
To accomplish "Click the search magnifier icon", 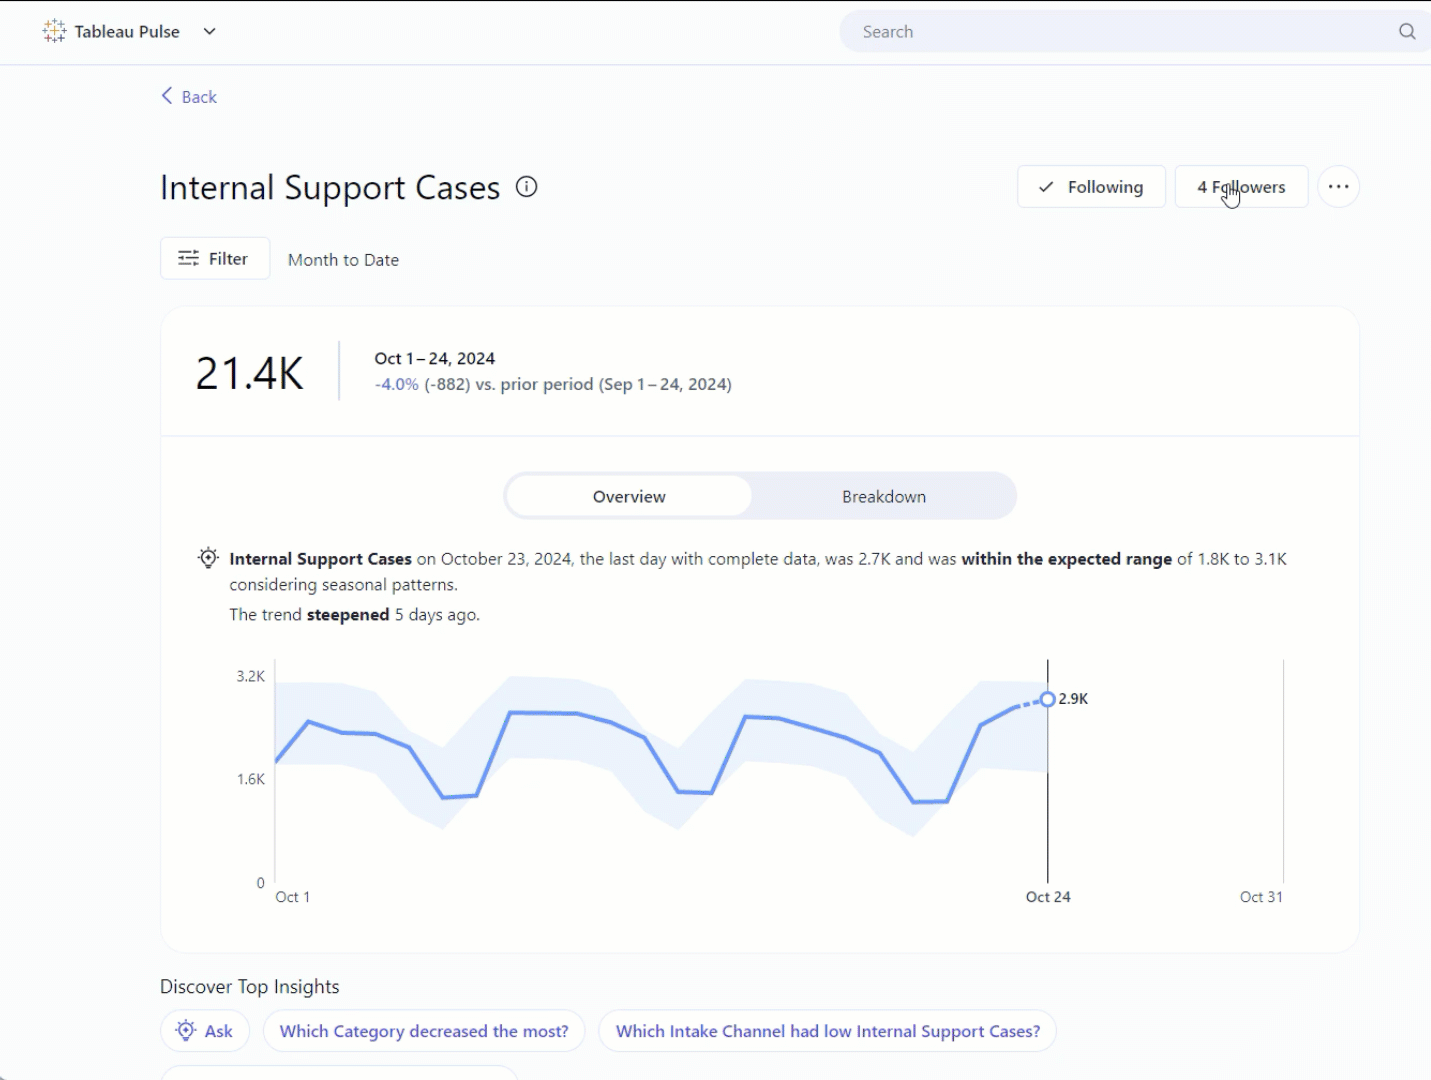I will tap(1407, 32).
